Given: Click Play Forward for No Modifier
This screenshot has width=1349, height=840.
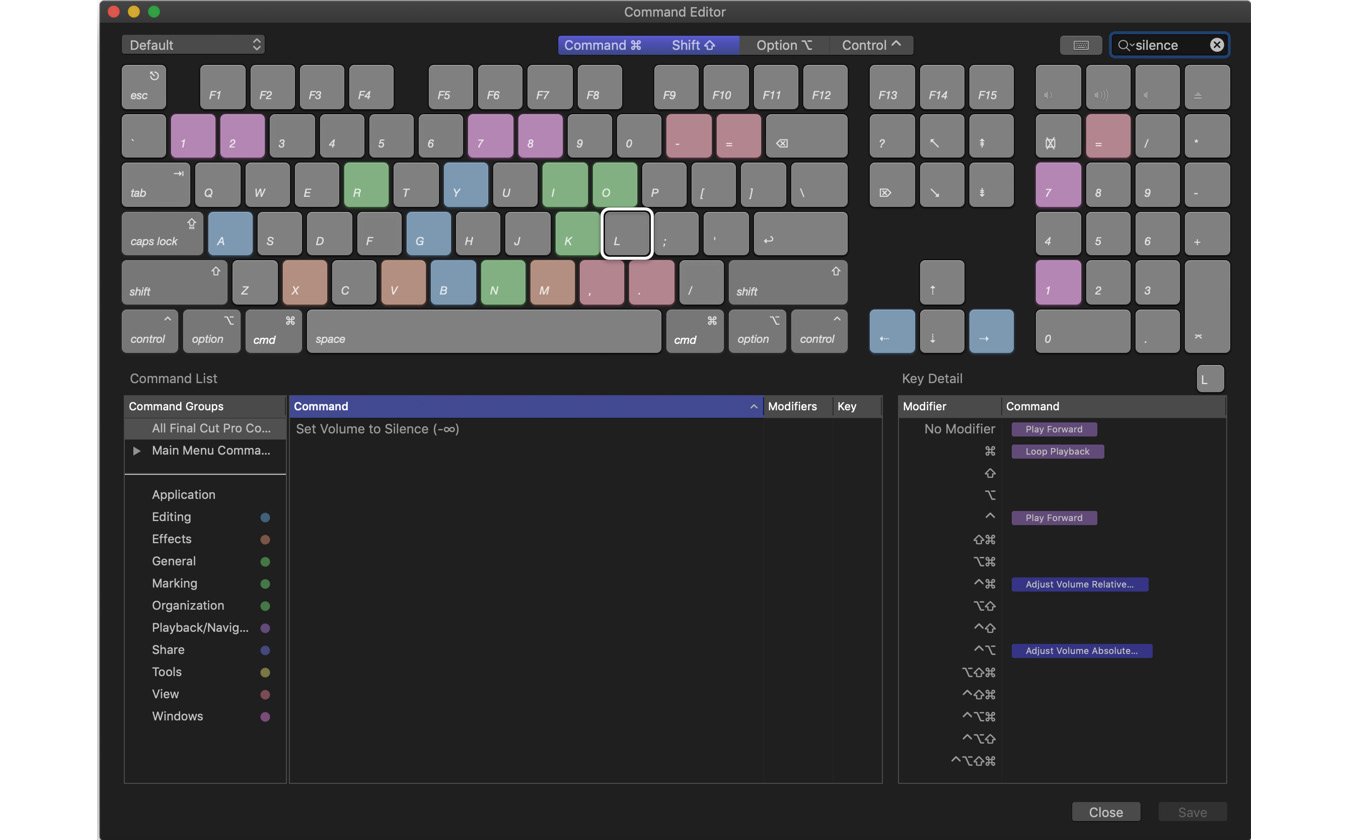Looking at the screenshot, I should pyautogui.click(x=1054, y=429).
